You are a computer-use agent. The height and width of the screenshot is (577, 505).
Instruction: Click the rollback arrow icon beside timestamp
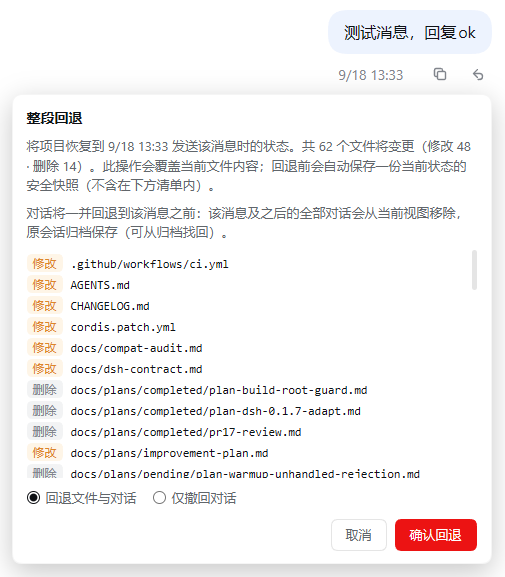point(478,74)
